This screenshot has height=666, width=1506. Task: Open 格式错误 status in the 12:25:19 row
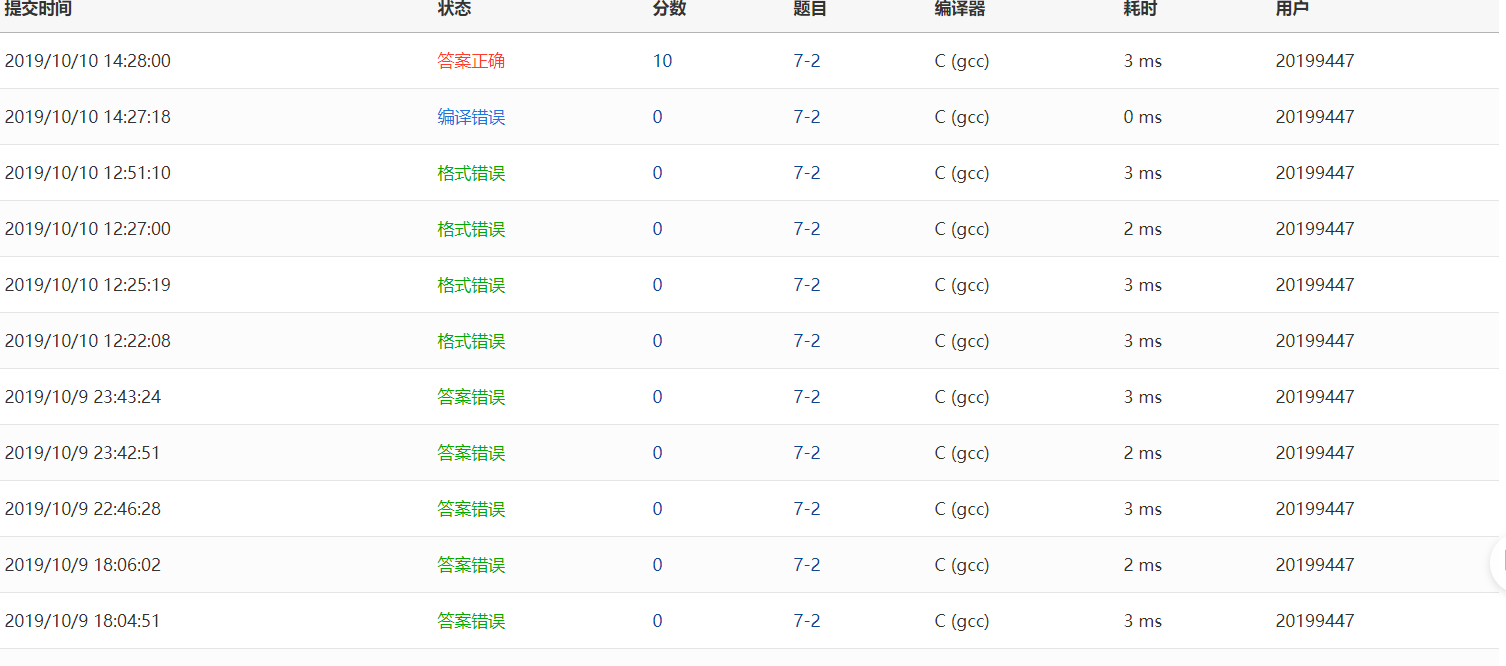[471, 285]
